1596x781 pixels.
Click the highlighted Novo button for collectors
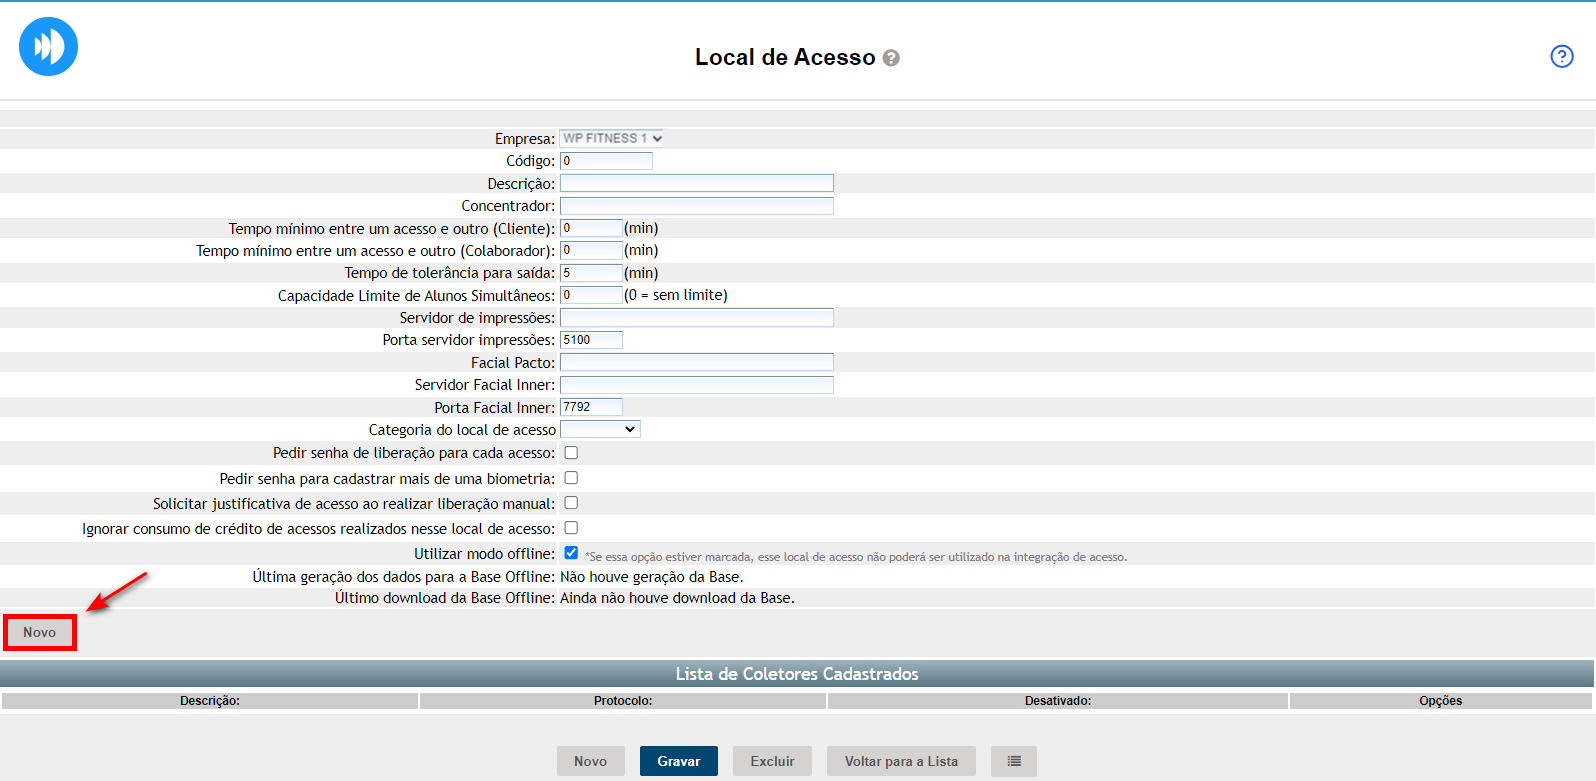[40, 632]
